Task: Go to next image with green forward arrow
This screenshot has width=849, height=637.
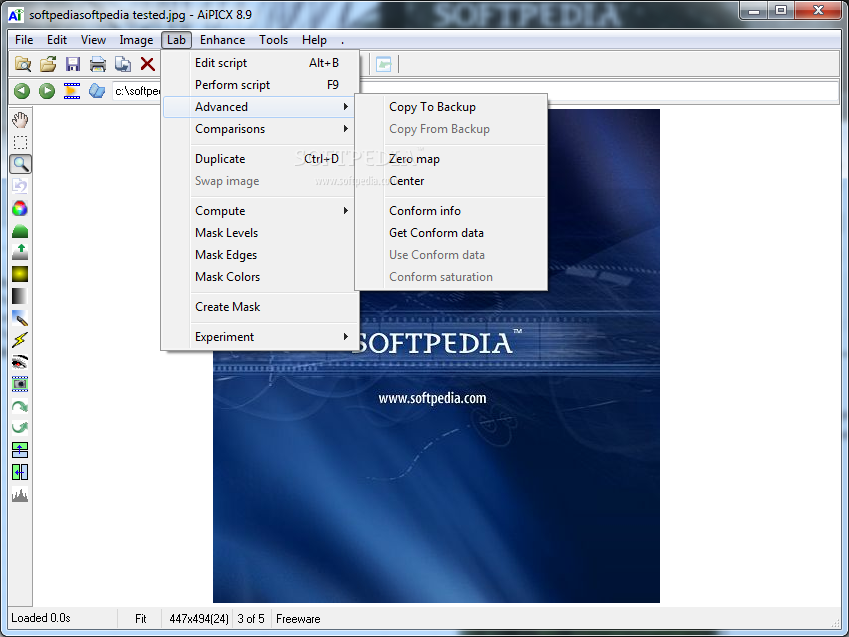Action: tap(47, 90)
